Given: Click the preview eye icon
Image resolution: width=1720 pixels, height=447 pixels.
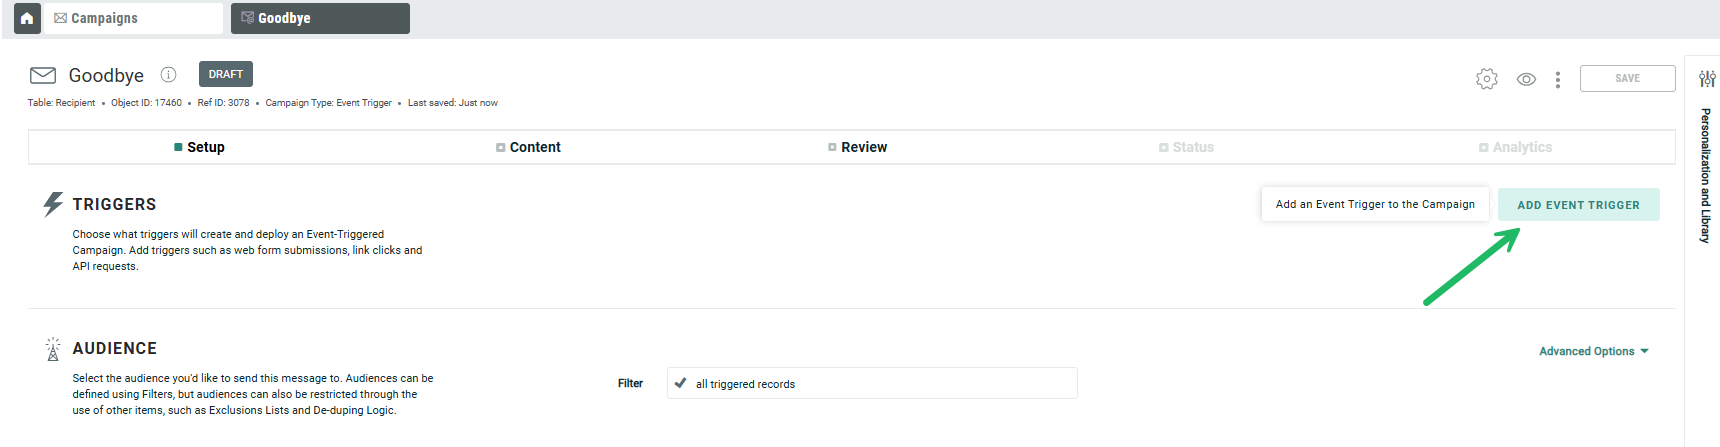Looking at the screenshot, I should click(x=1526, y=79).
